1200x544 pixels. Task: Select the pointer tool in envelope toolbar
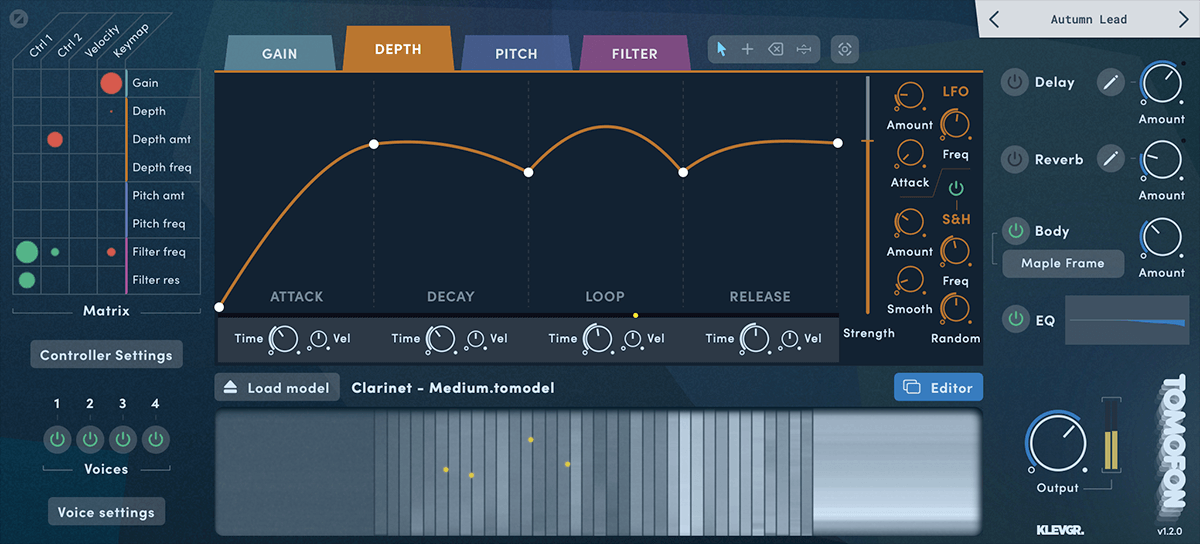(x=722, y=49)
